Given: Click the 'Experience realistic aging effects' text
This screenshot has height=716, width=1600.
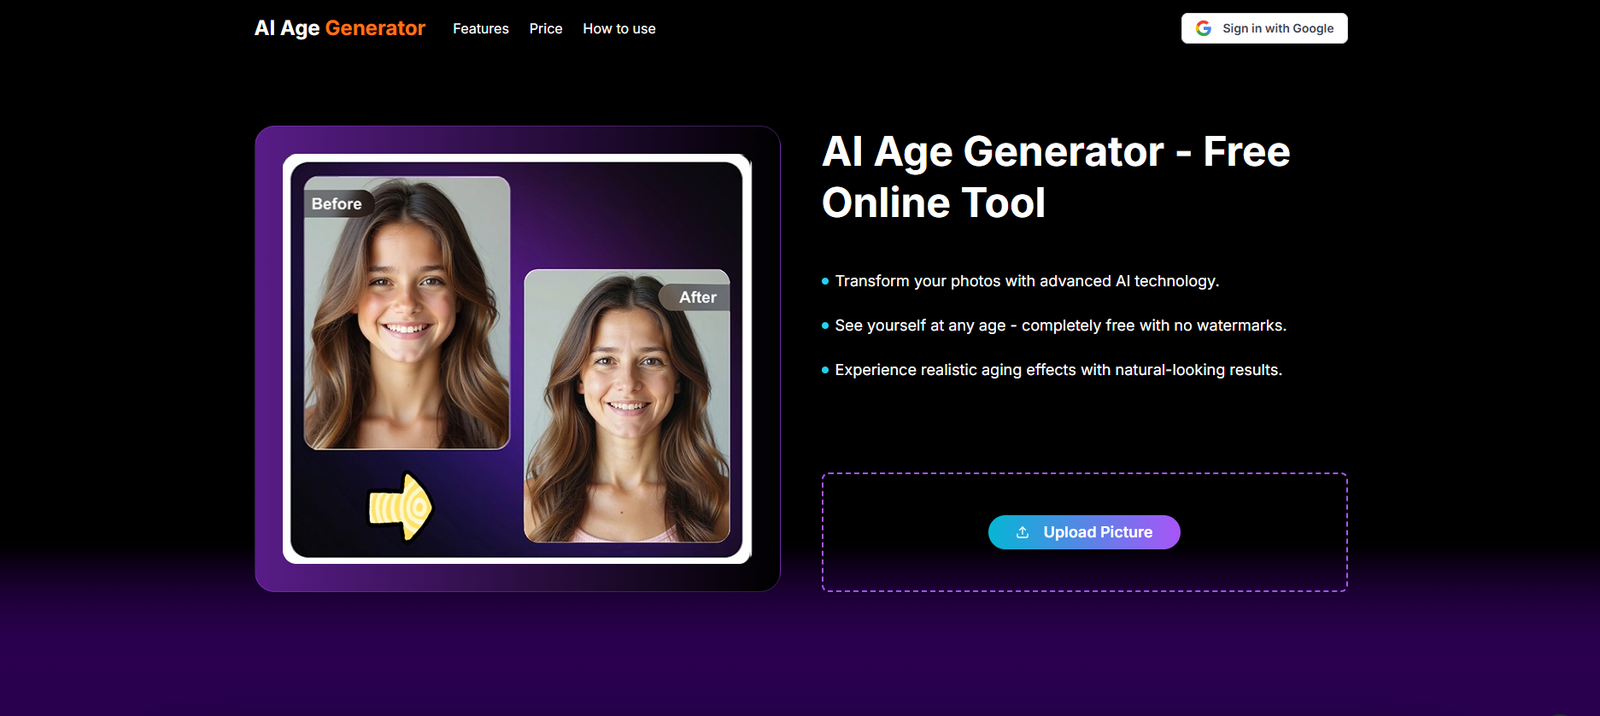Looking at the screenshot, I should coord(1058,370).
